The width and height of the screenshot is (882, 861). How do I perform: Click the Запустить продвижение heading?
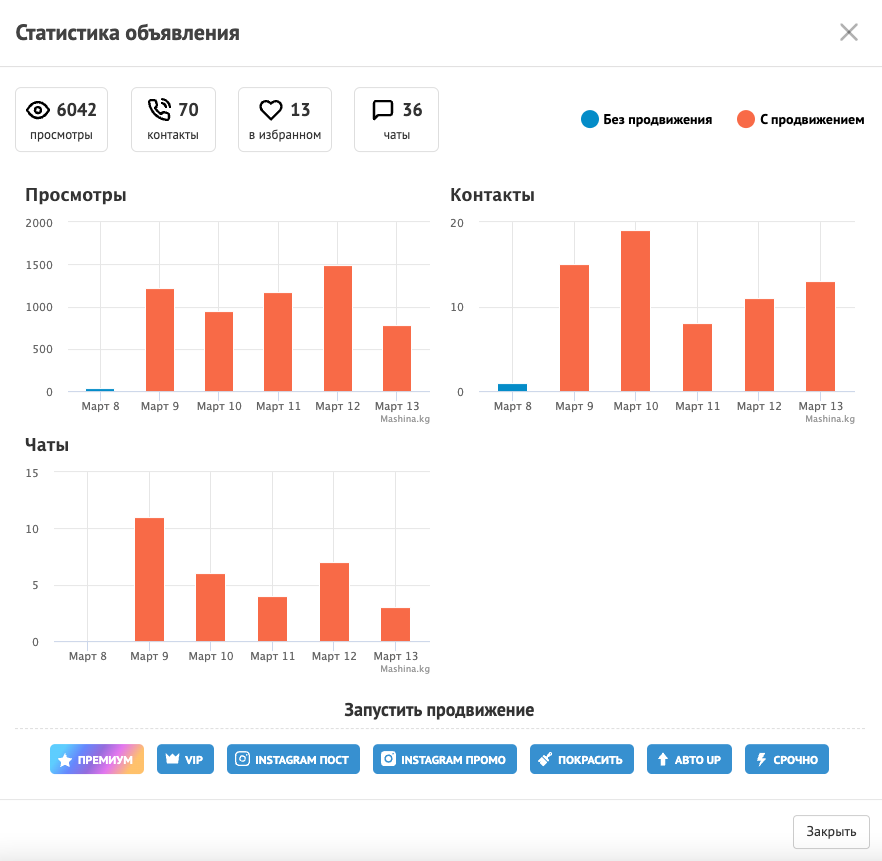439,710
